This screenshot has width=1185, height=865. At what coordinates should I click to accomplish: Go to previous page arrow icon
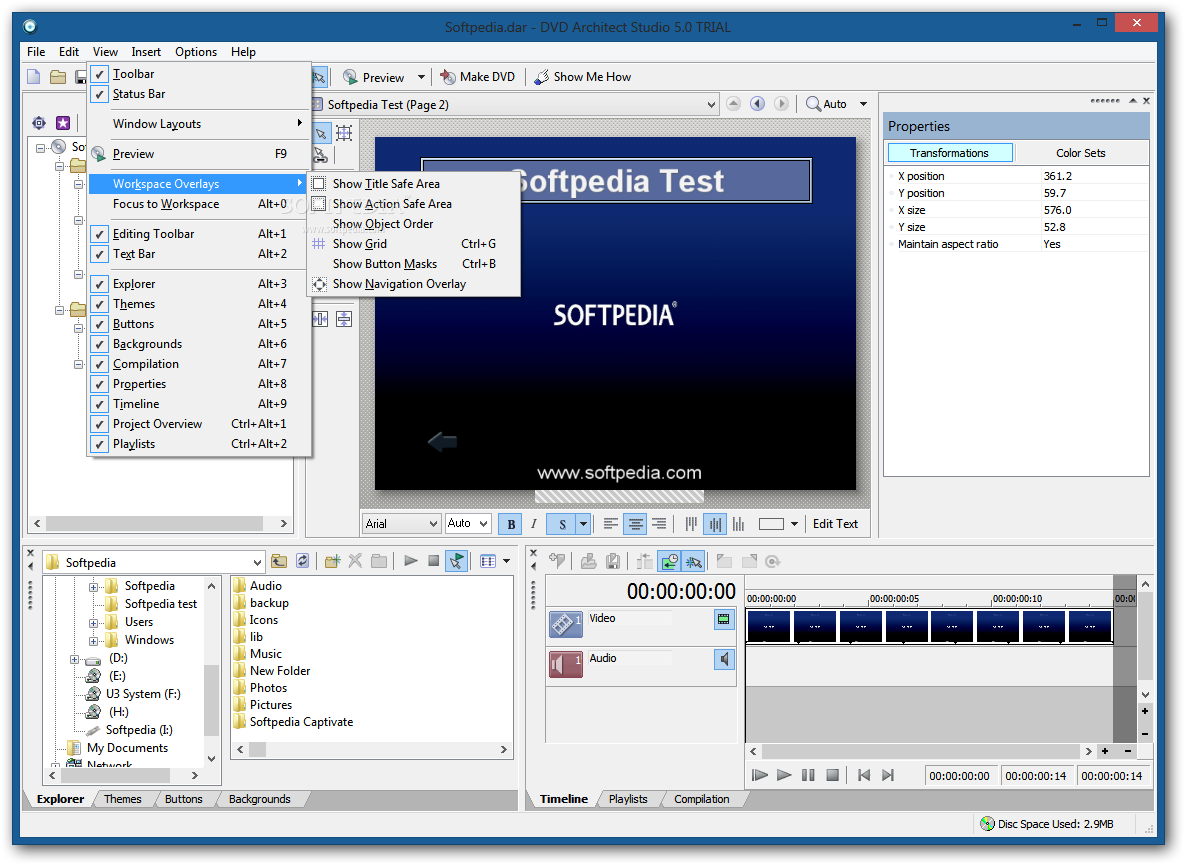[757, 103]
